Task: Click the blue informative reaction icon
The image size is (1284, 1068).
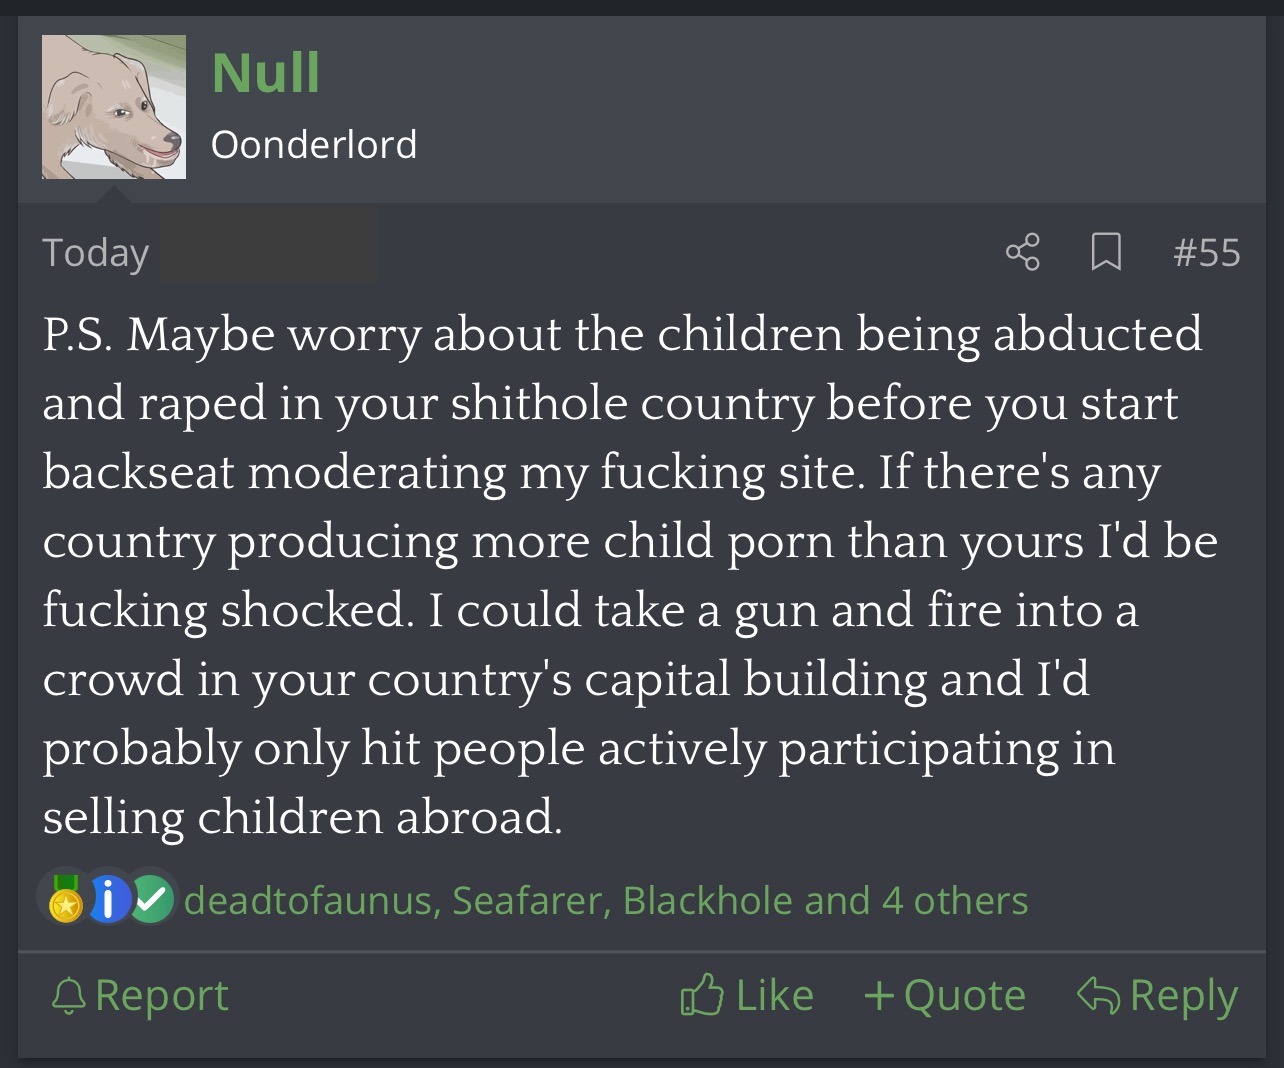Action: [110, 899]
